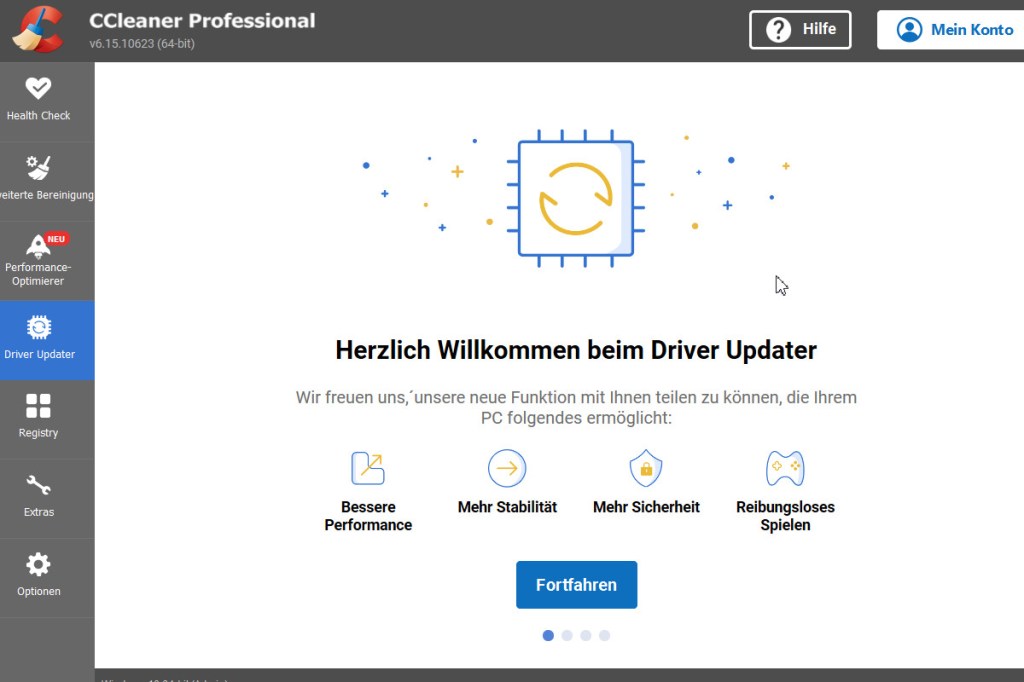
Task: Open the Registry section
Action: 47,419
